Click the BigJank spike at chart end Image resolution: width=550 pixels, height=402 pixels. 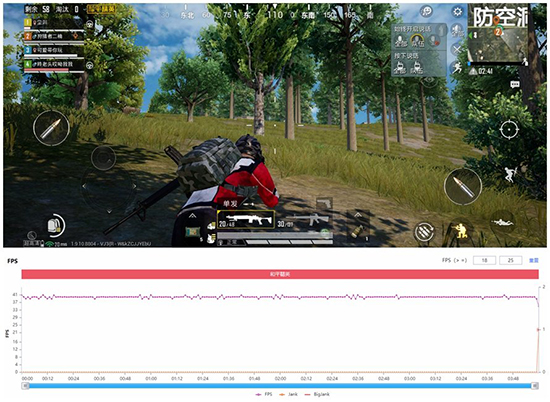538,330
